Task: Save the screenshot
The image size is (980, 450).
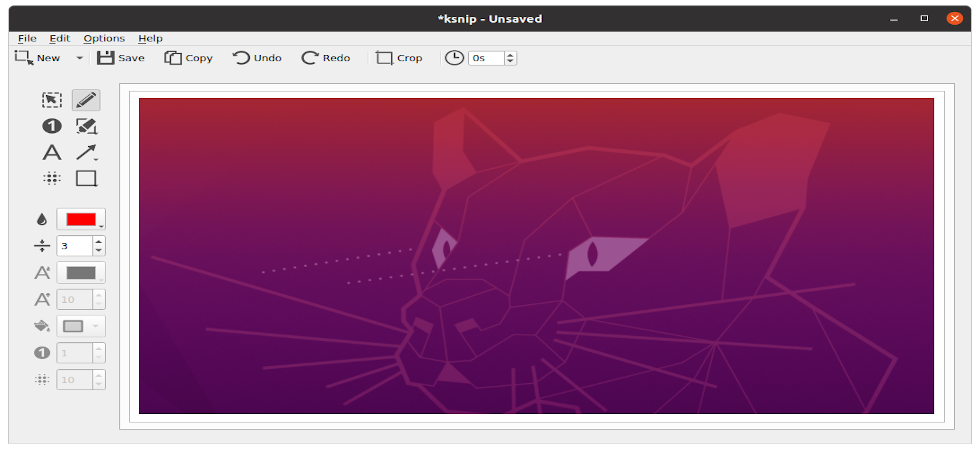Action: click(121, 58)
